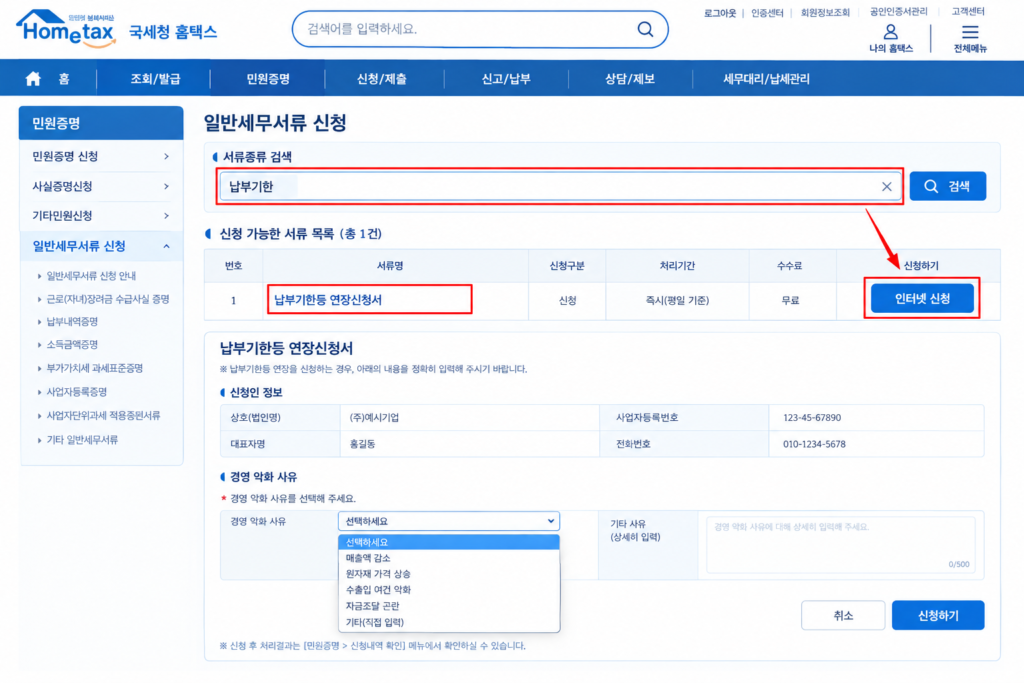Select 원자재 가격 상승 option

coord(449,574)
